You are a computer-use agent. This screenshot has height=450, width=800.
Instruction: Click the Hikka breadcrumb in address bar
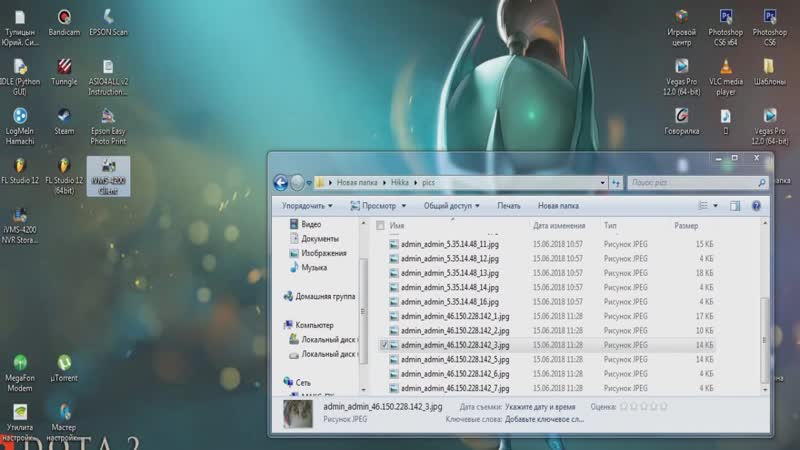[x=399, y=182]
